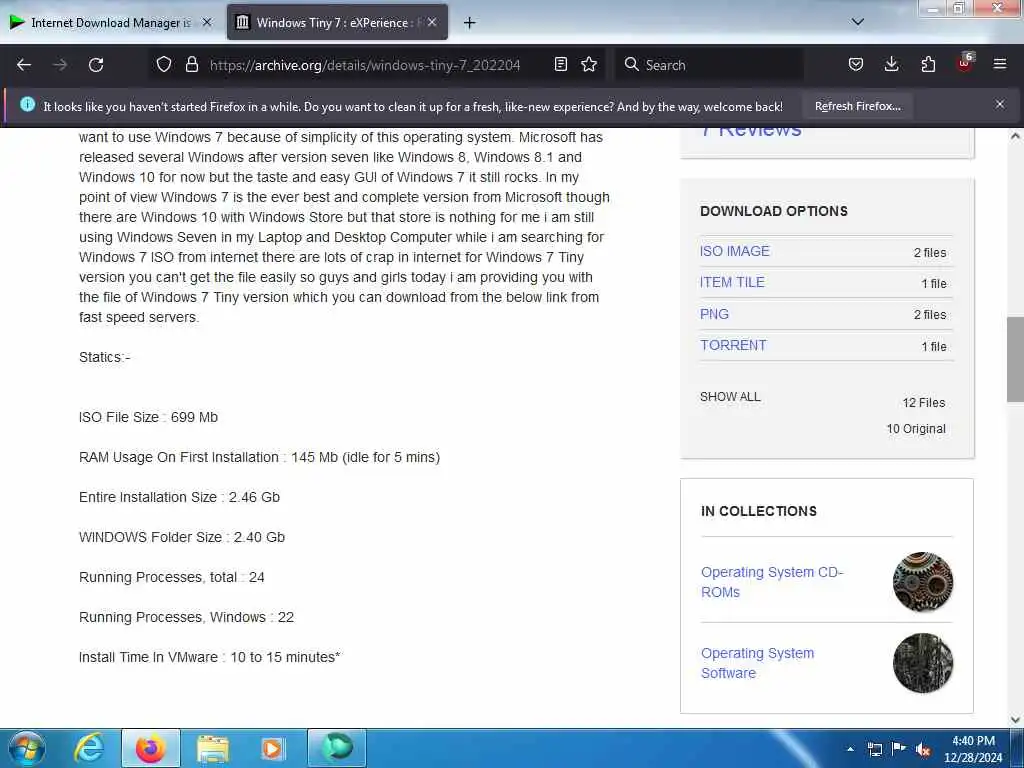
Task: Click the network tray icon
Action: 874,749
